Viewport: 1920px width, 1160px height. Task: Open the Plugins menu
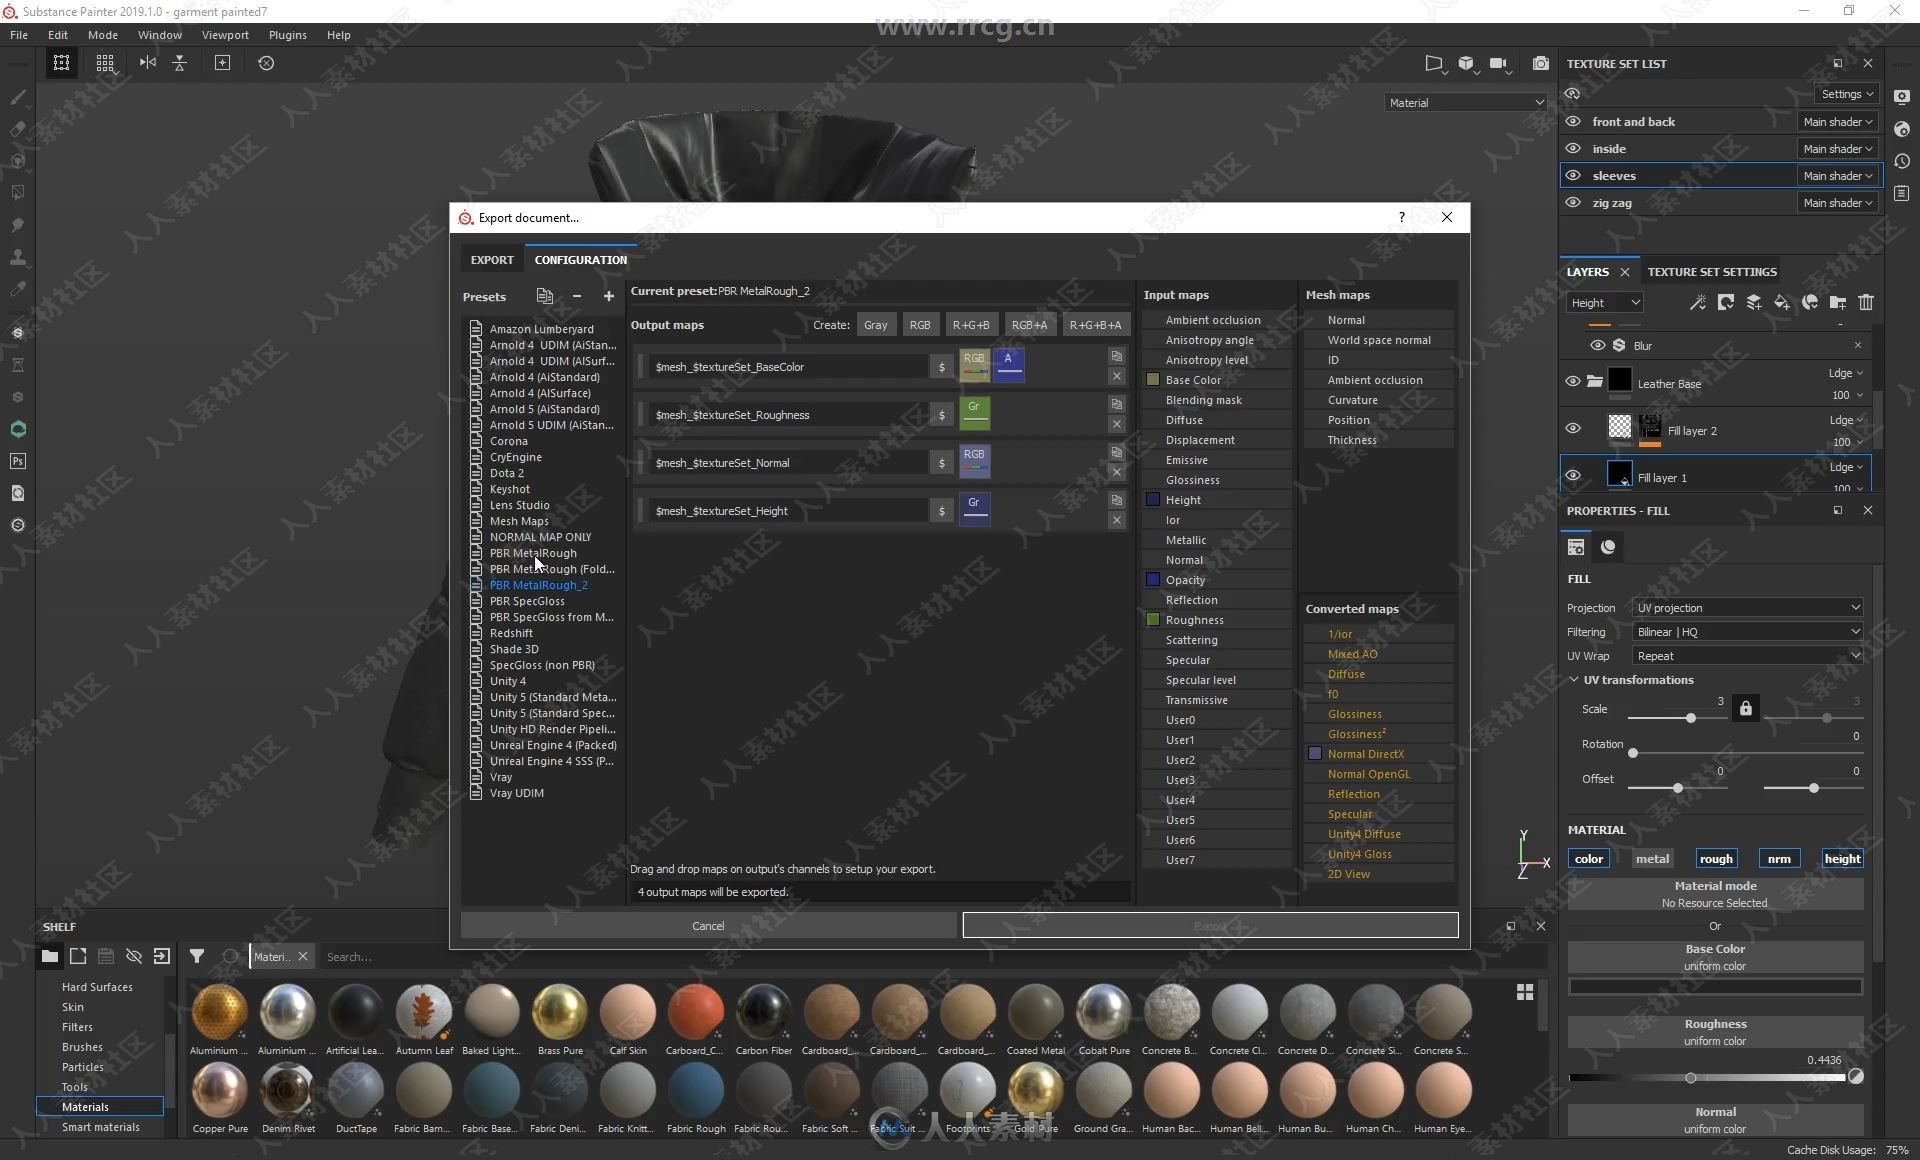pos(288,35)
